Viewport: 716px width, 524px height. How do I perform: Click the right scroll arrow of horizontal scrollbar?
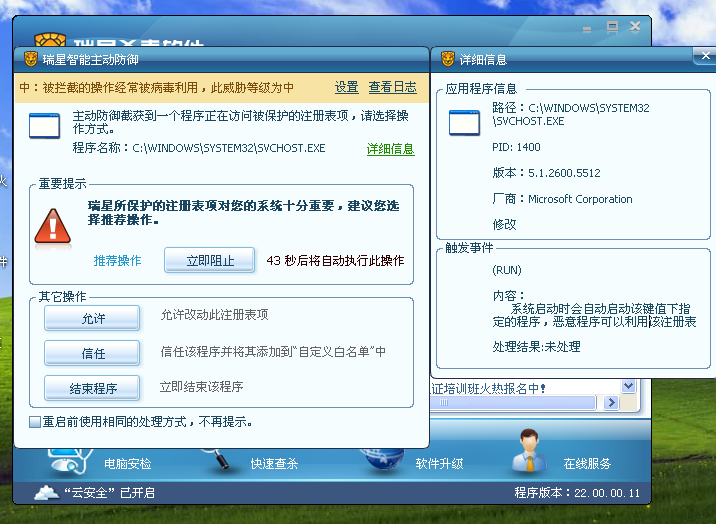(611, 403)
